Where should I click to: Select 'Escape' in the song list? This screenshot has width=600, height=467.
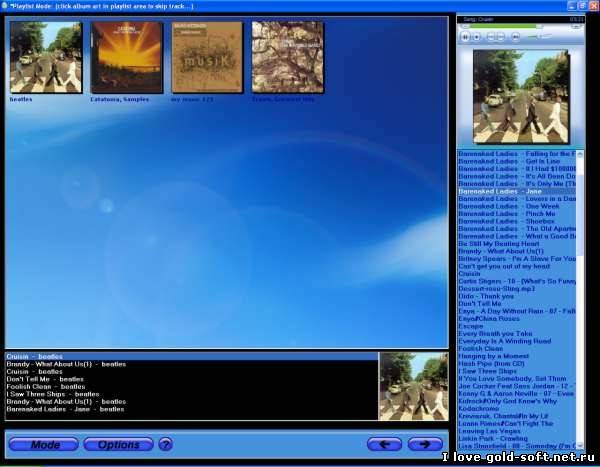pyautogui.click(x=517, y=326)
